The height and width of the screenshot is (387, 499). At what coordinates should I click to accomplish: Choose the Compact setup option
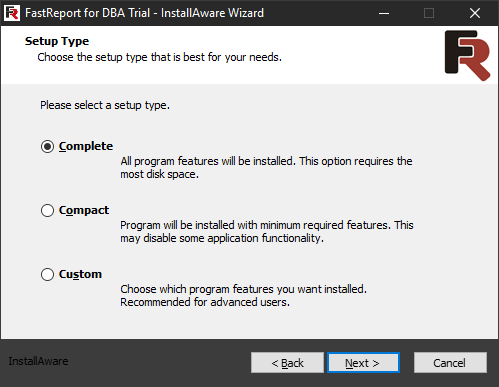pyautogui.click(x=47, y=210)
